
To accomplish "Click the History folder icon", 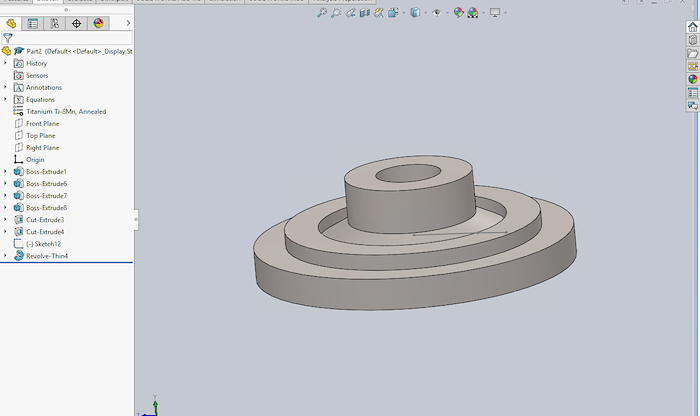I will click(x=18, y=63).
